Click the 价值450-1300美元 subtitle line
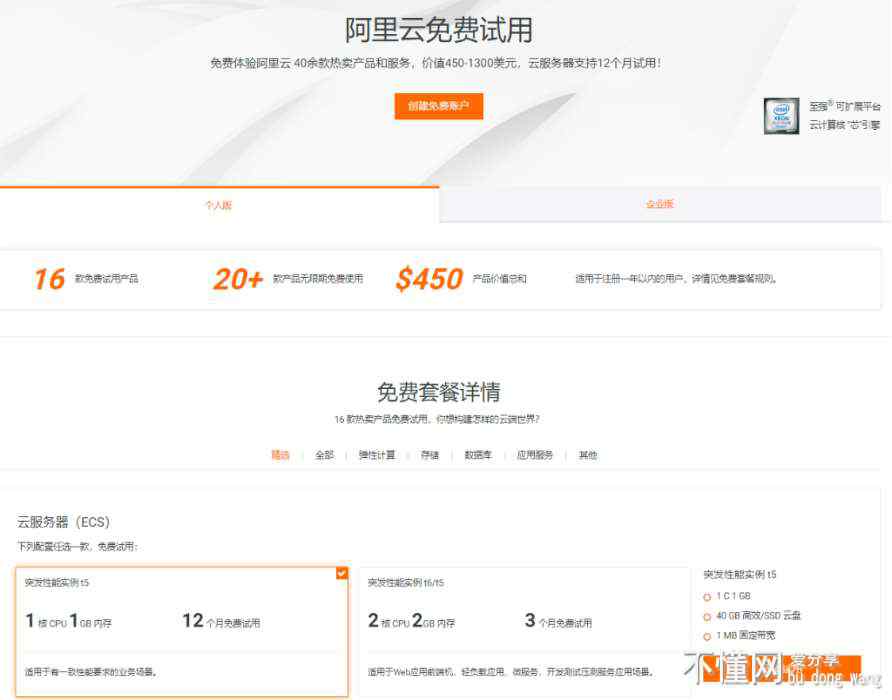Viewport: 892px width, 700px height. tap(436, 63)
